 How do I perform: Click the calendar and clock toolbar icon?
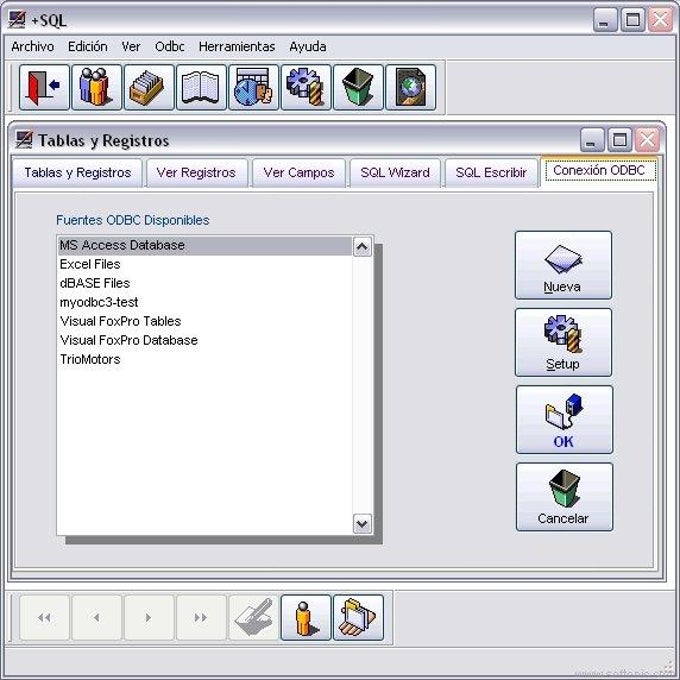pyautogui.click(x=254, y=87)
